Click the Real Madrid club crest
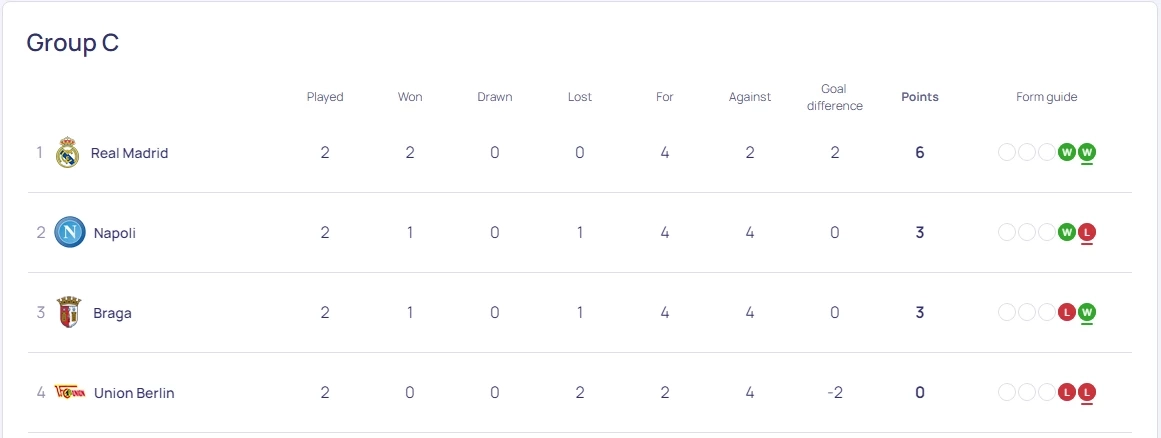 pyautogui.click(x=67, y=153)
